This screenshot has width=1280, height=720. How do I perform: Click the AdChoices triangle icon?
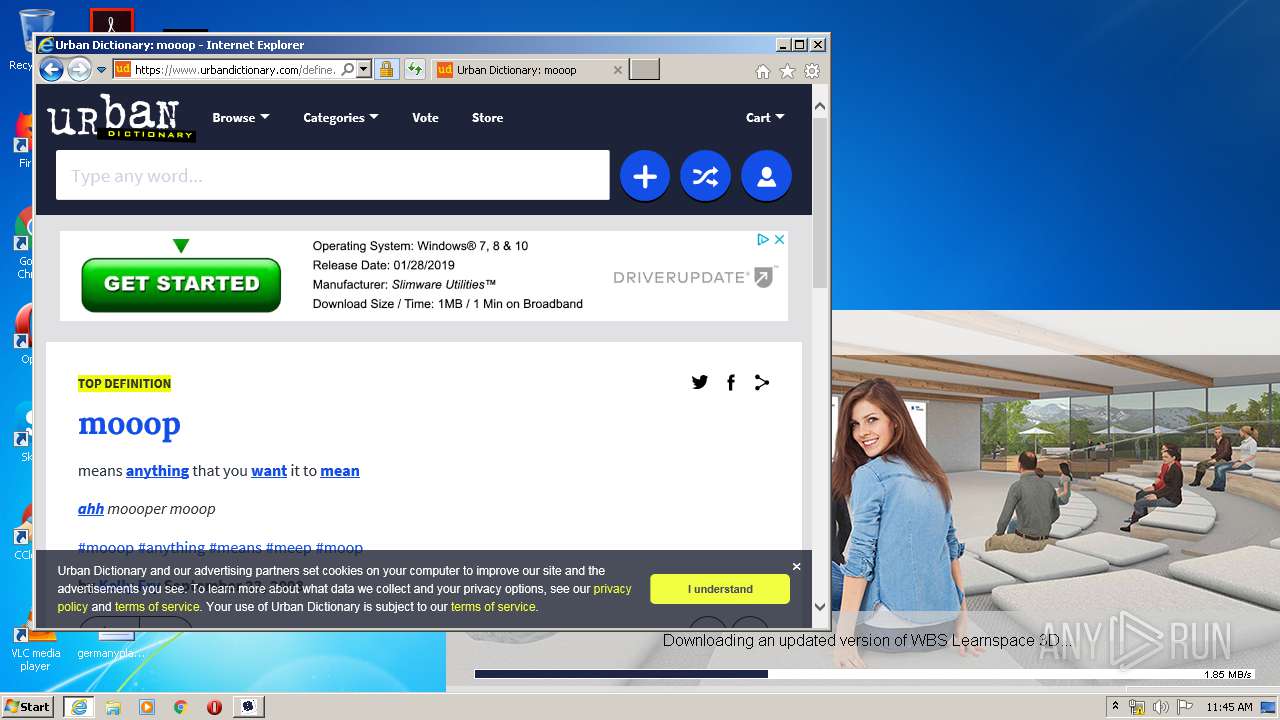pos(763,239)
